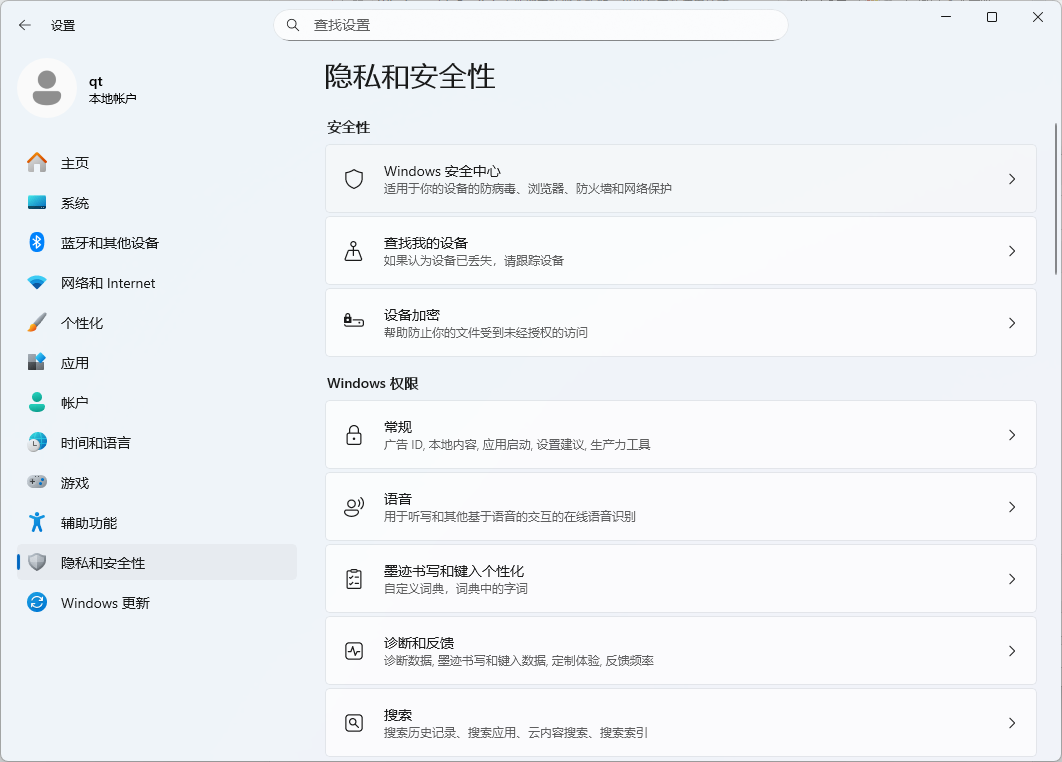The image size is (1062, 762).
Task: Expand the 设备加密 chevron arrow
Action: tap(1011, 323)
